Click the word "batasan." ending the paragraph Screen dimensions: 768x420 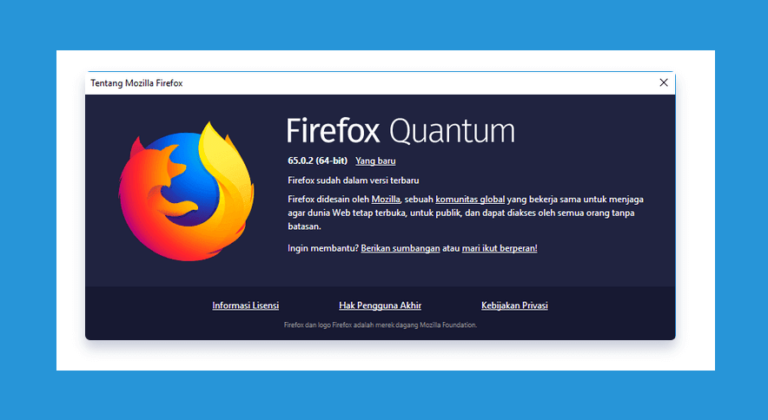click(304, 226)
